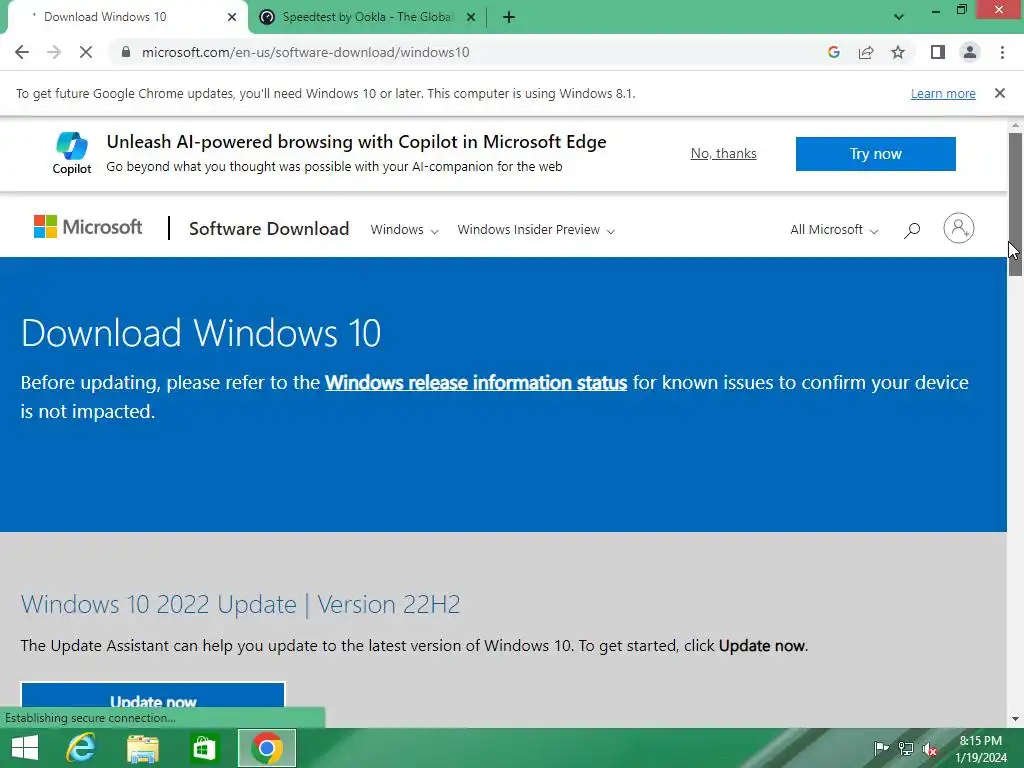Open Windows Store from taskbar

tap(204, 748)
